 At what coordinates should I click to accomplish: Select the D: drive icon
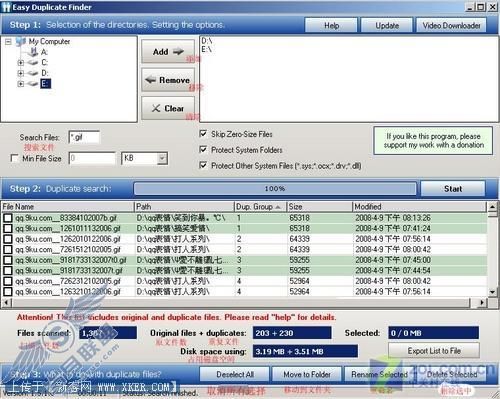click(x=33, y=73)
